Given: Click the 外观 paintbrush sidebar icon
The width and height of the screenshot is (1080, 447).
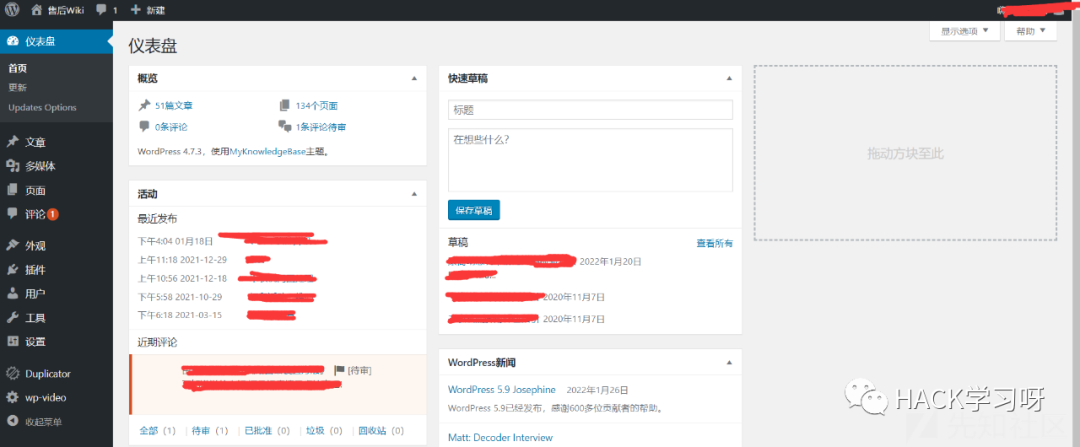Looking at the screenshot, I should [12, 245].
